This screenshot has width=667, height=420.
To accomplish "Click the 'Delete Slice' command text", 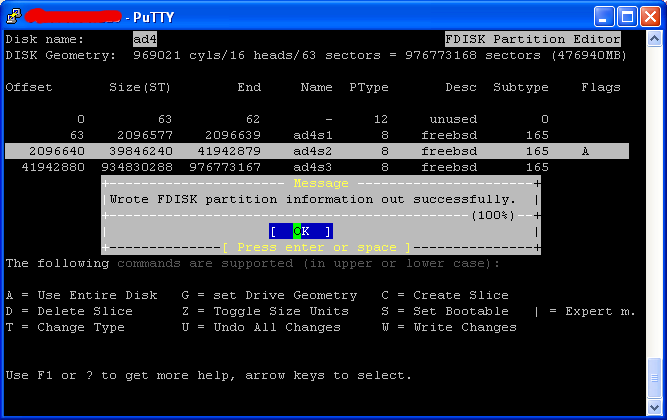I will (85, 311).
